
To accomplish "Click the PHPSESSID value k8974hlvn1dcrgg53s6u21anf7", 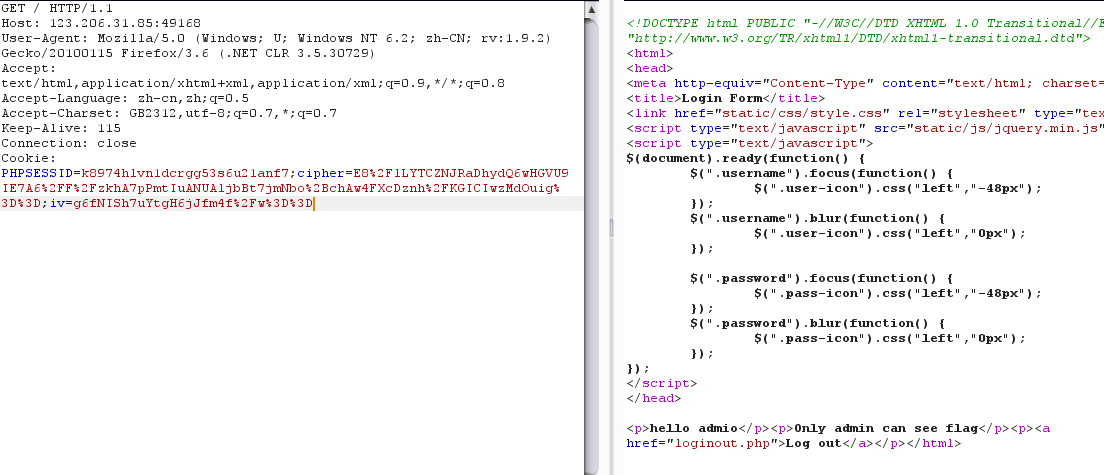I will click(186, 173).
